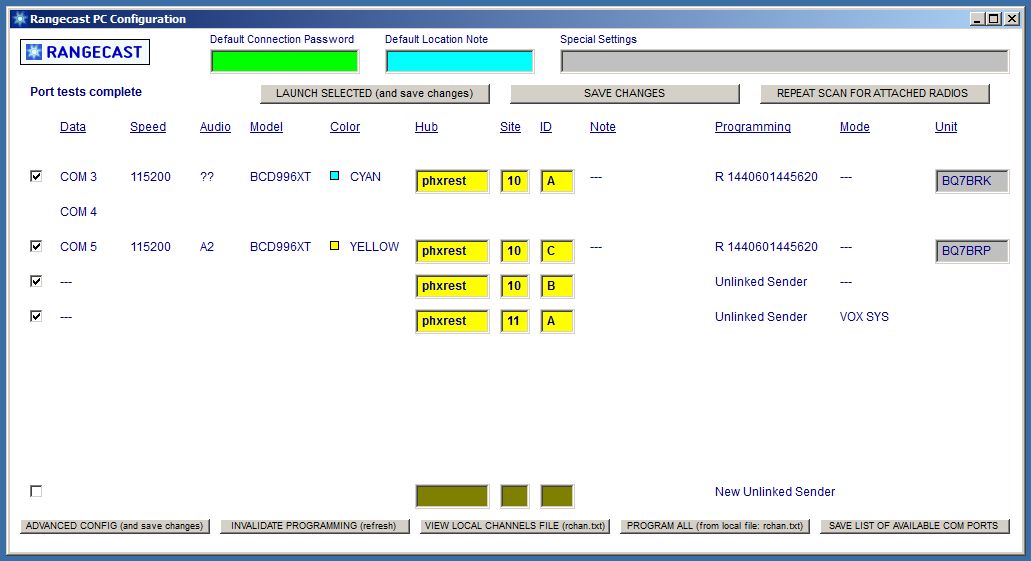The image size is (1031, 561).
Task: Click the SAVE CHANGES button
Action: point(624,93)
